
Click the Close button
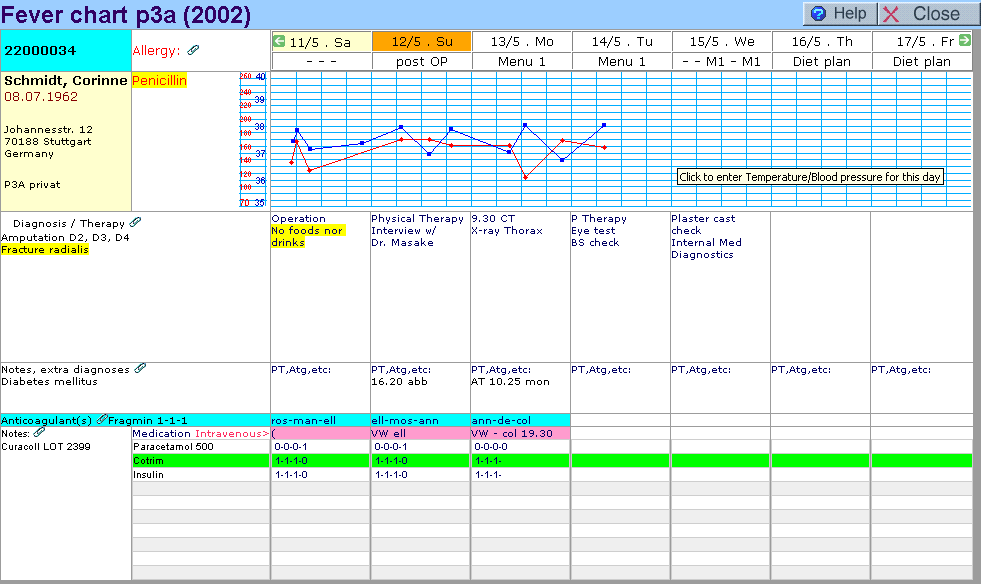click(x=925, y=14)
